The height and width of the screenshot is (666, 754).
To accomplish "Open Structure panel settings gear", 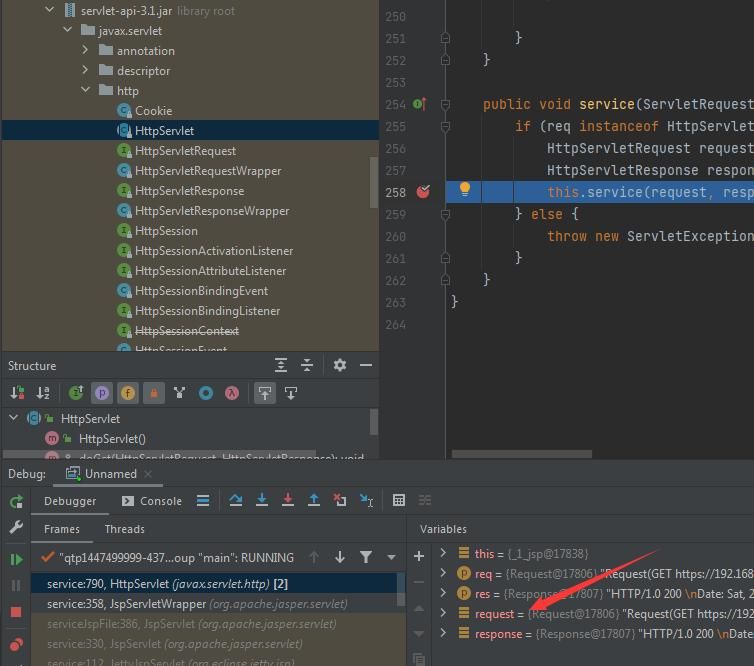I will point(339,365).
